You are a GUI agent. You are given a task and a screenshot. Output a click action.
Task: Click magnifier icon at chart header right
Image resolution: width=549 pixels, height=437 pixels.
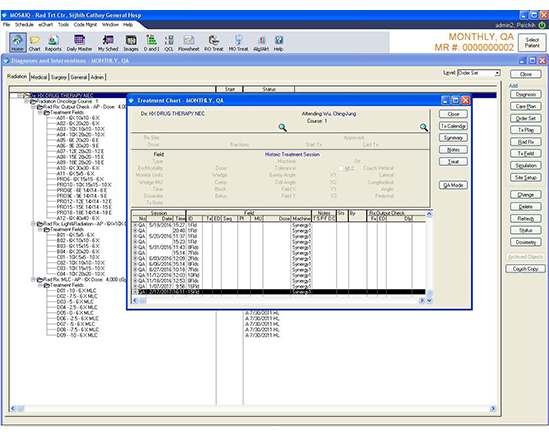tap(424, 127)
